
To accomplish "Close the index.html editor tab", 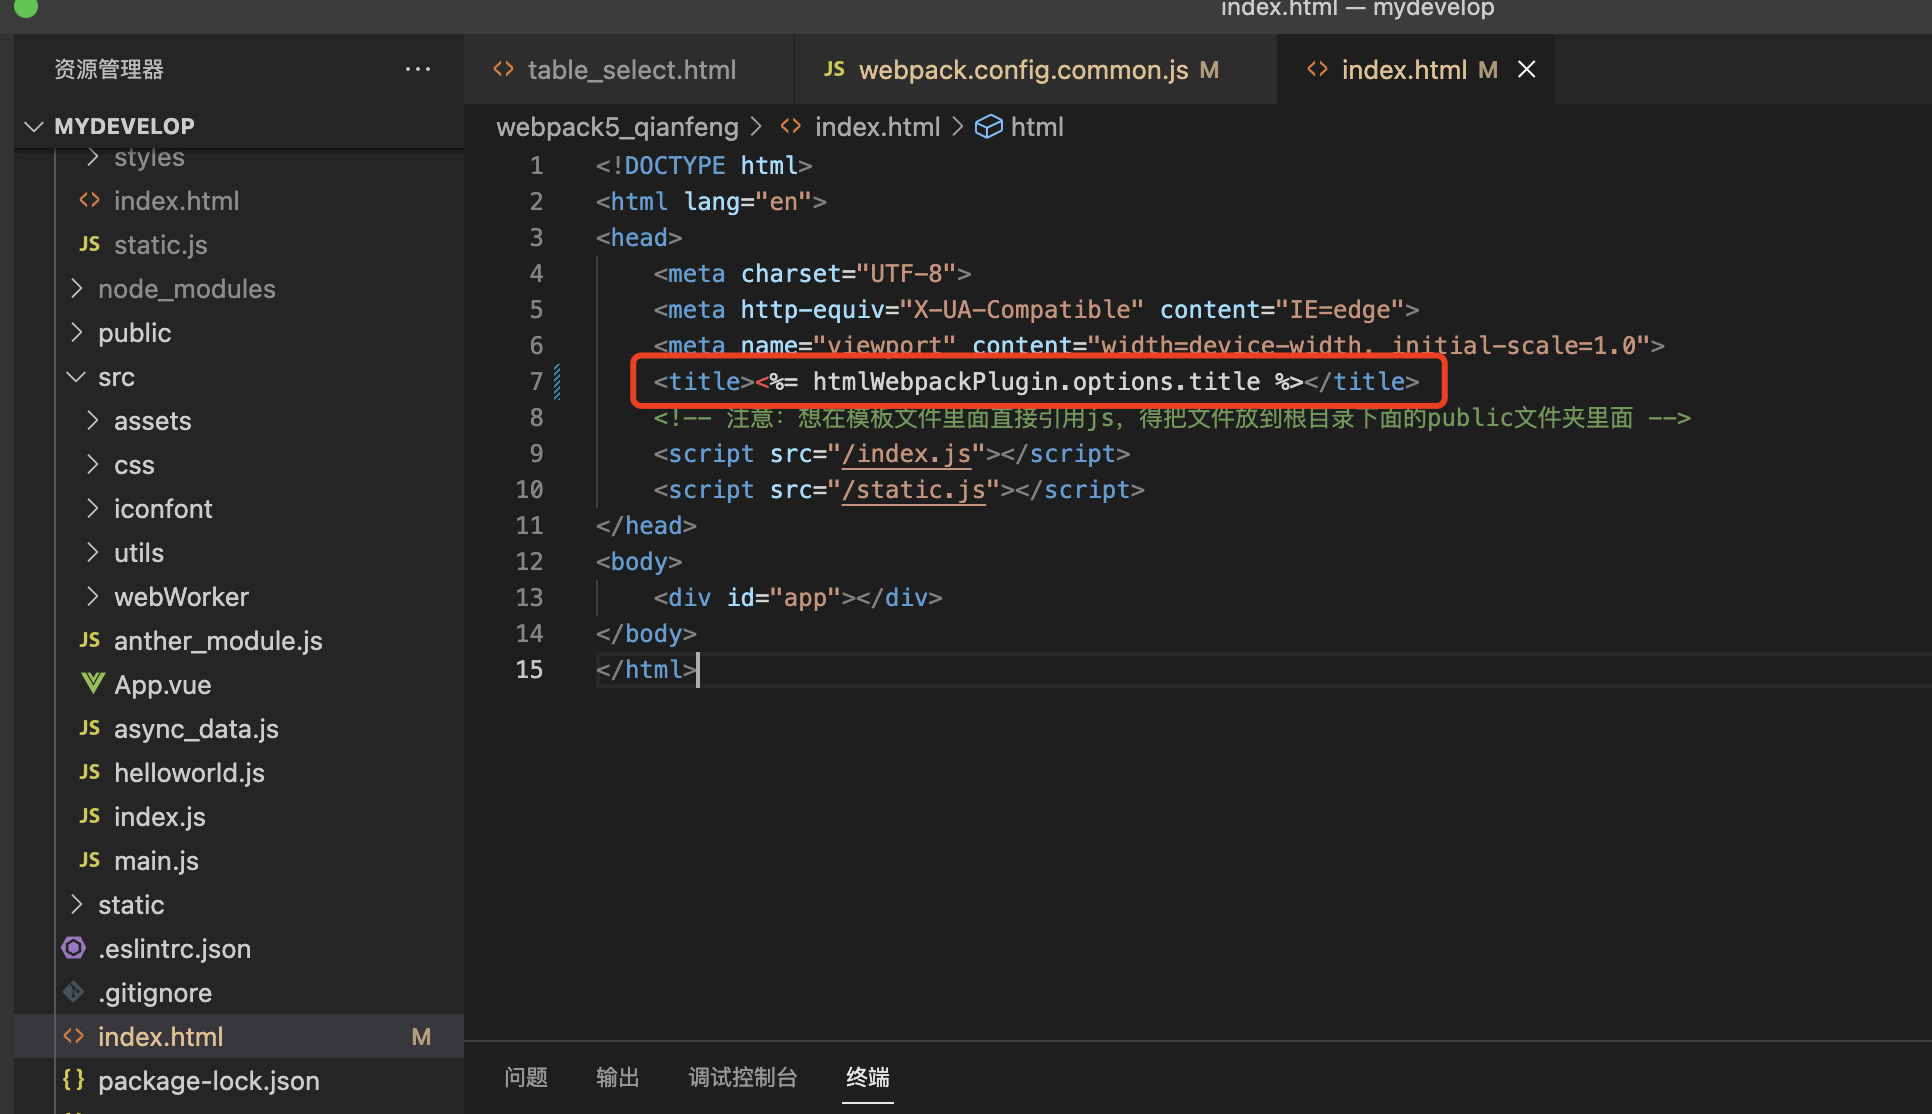I will click(1526, 69).
